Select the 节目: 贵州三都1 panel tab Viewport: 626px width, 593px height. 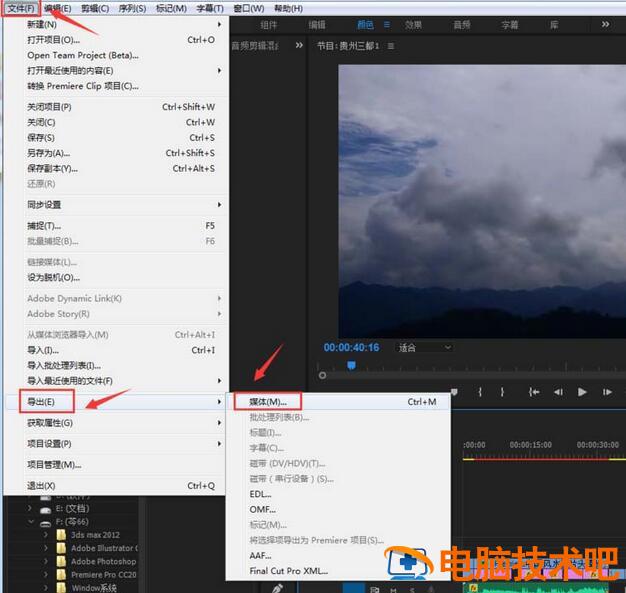pyautogui.click(x=348, y=46)
